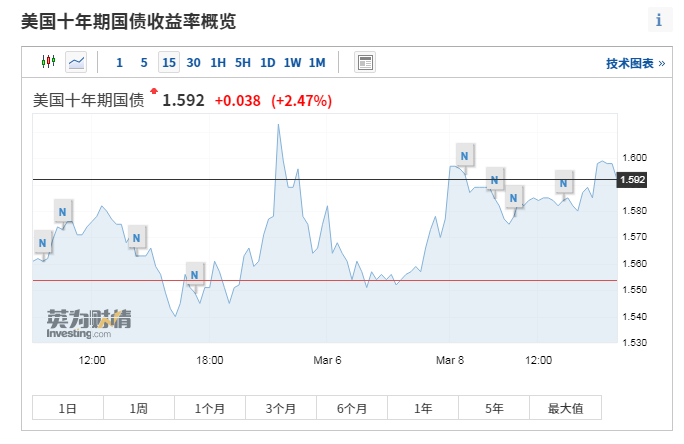Switch to area line chart type

pyautogui.click(x=76, y=62)
